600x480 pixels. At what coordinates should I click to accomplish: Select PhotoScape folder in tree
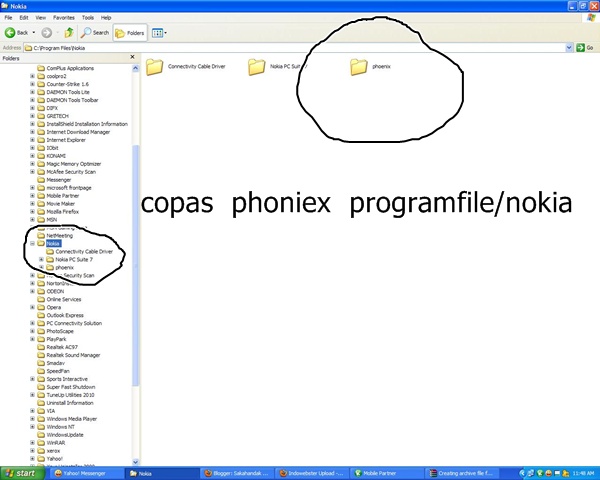point(60,331)
